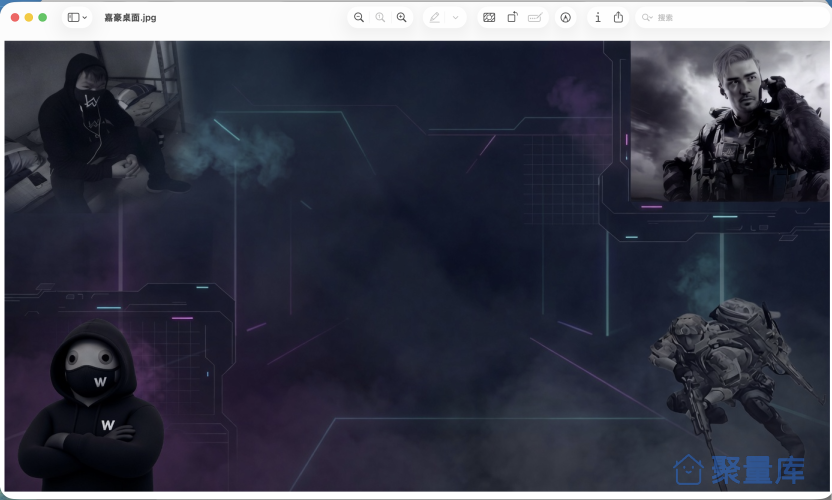832x500 pixels.
Task: Open search options magnifier dropdown
Action: 647,18
